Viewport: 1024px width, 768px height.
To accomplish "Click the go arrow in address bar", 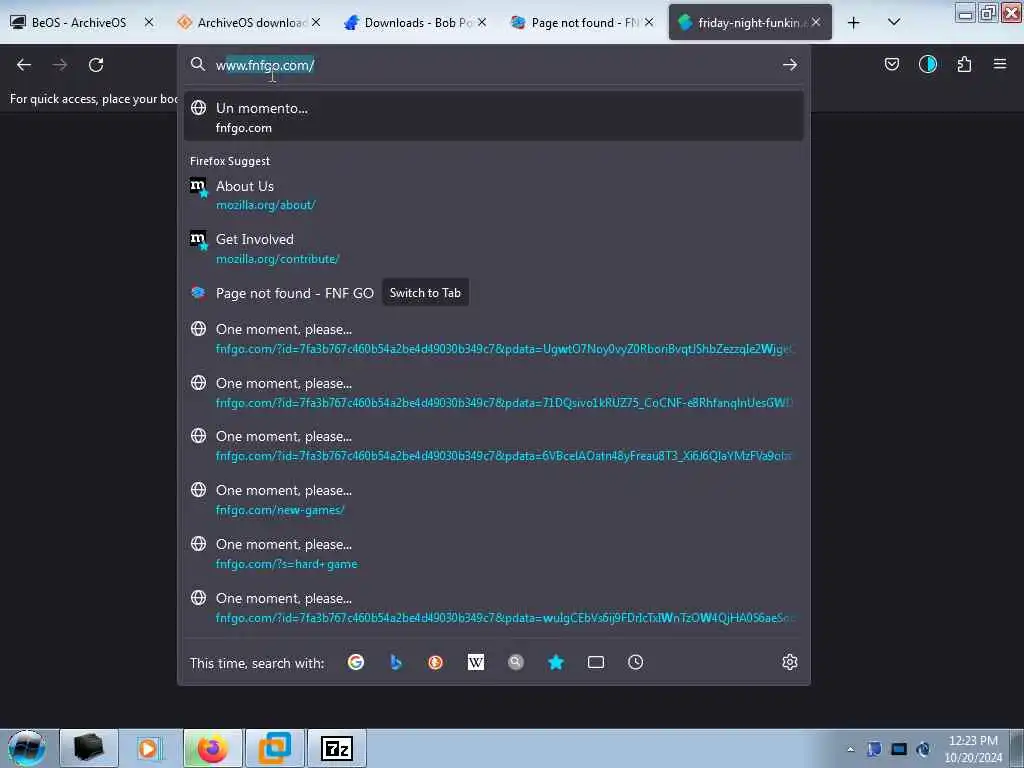I will [790, 65].
